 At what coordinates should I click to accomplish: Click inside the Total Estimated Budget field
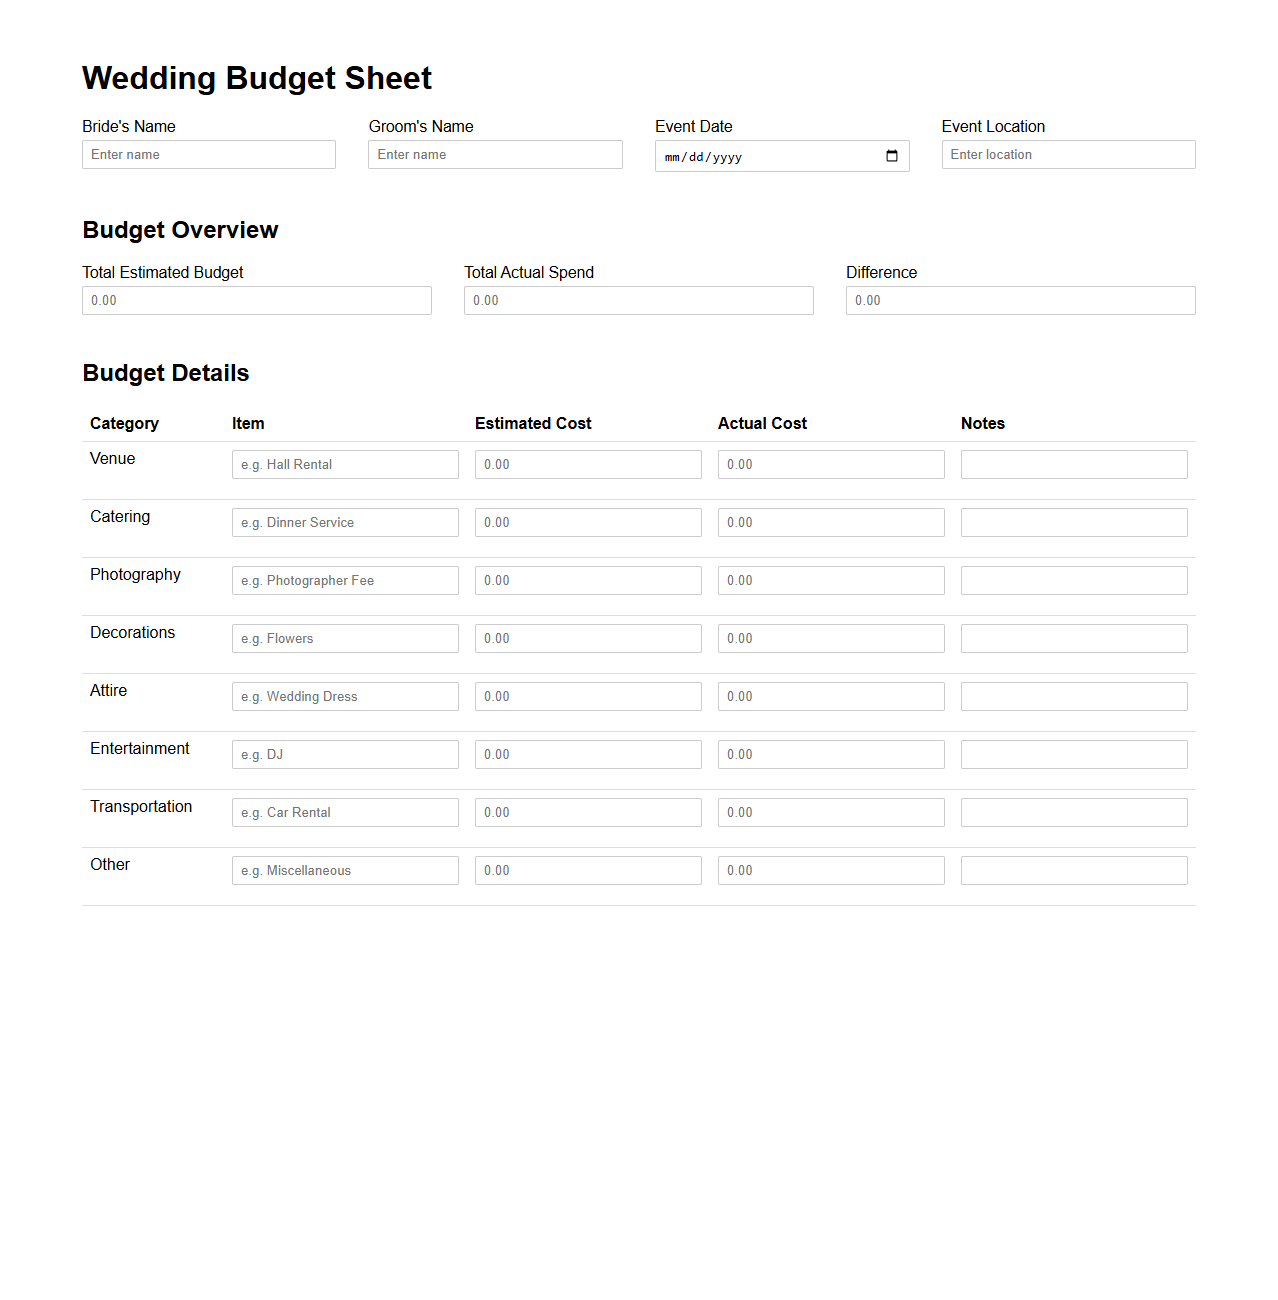pyautogui.click(x=256, y=300)
